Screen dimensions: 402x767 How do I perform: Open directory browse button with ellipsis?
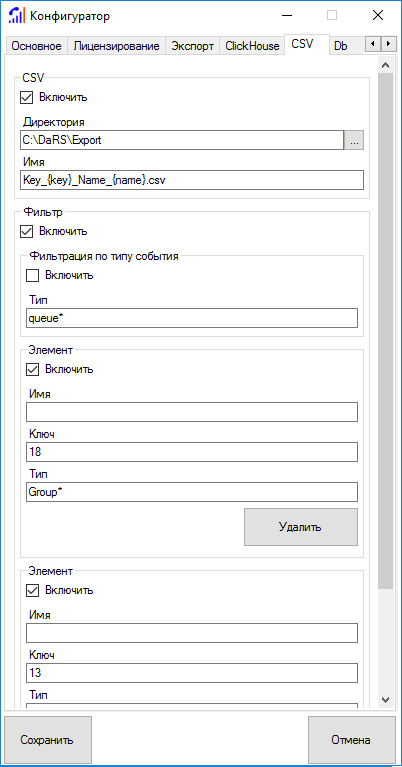pos(354,140)
